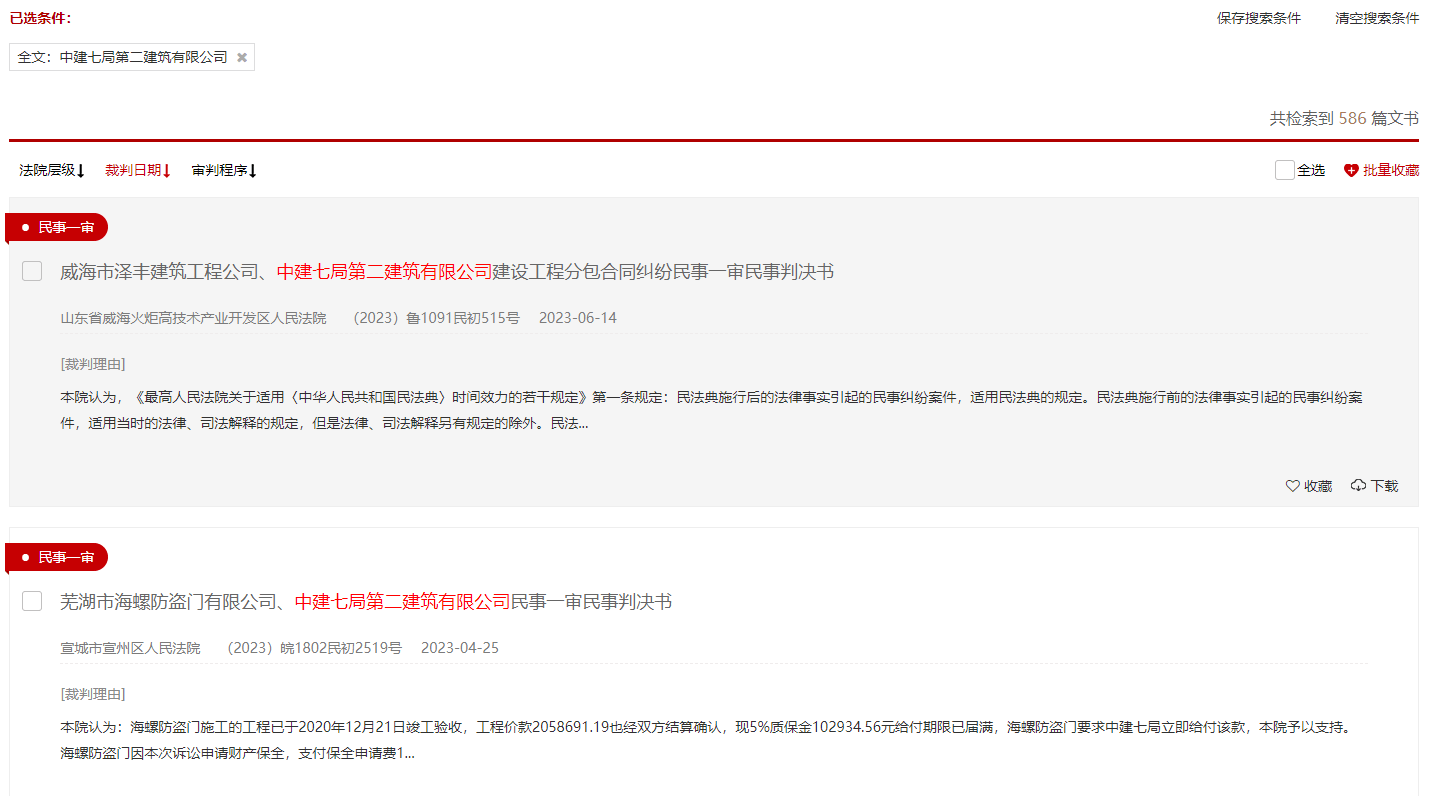Click [裁判理由] label in the 威海市泽丰 result

point(93,364)
